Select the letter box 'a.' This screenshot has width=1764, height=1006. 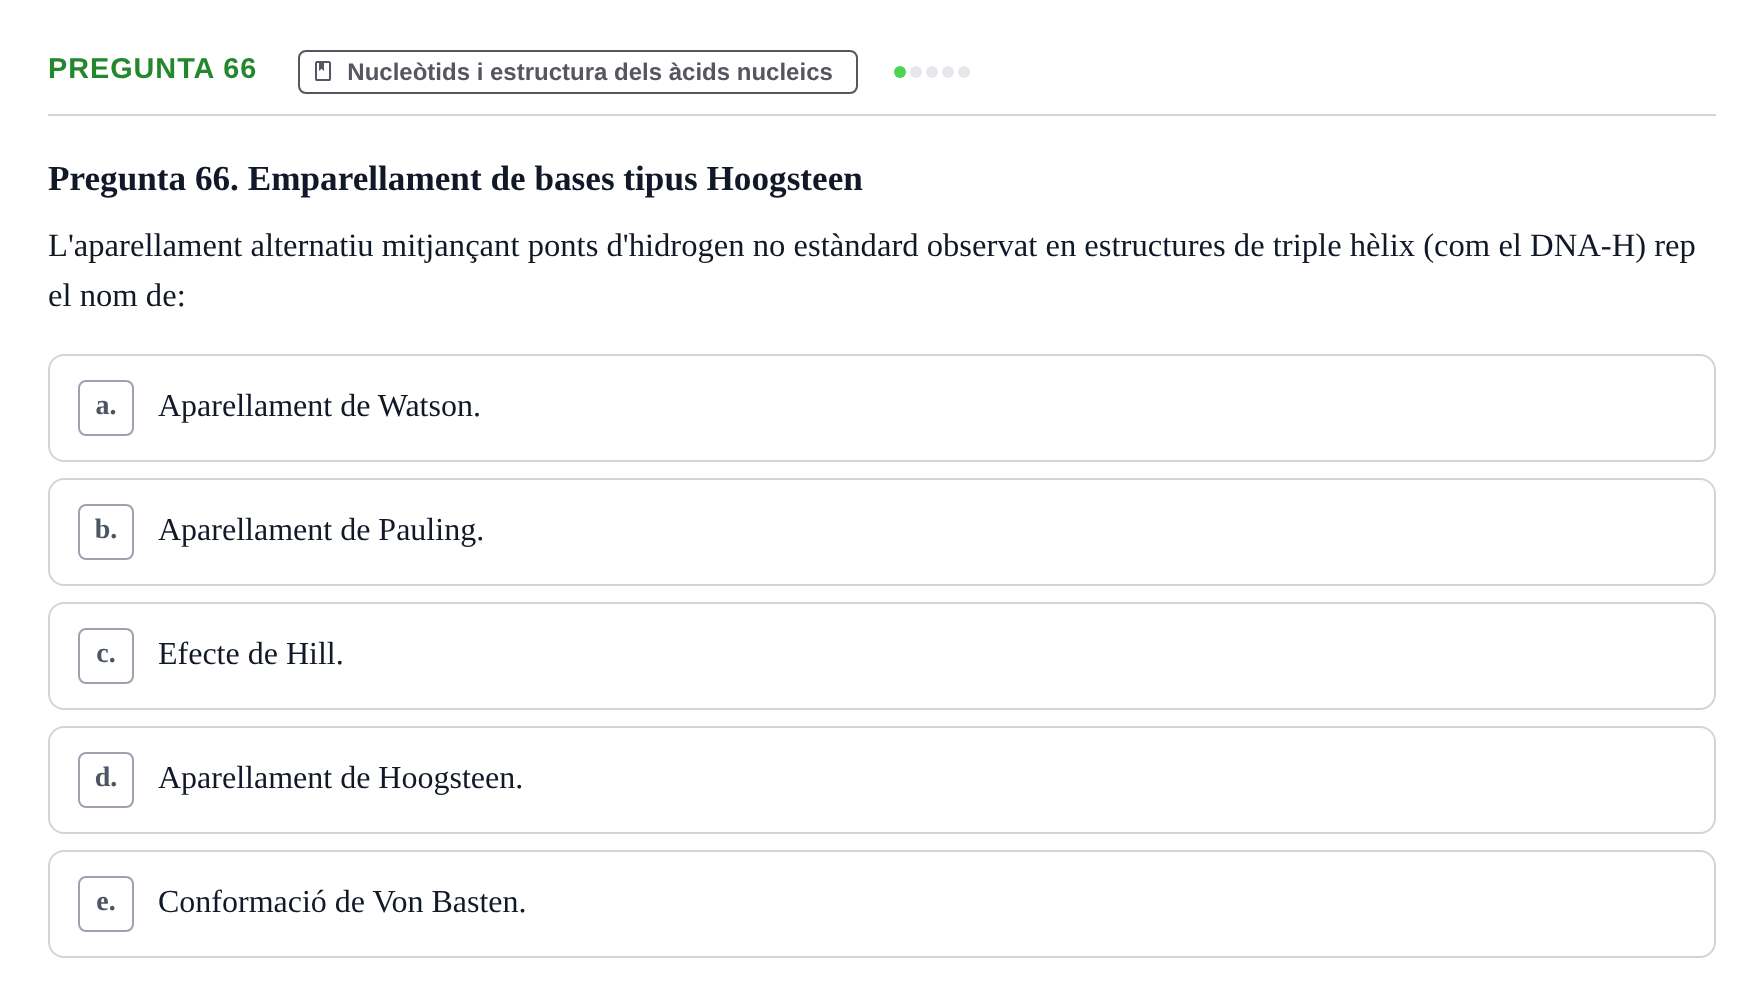coord(106,408)
